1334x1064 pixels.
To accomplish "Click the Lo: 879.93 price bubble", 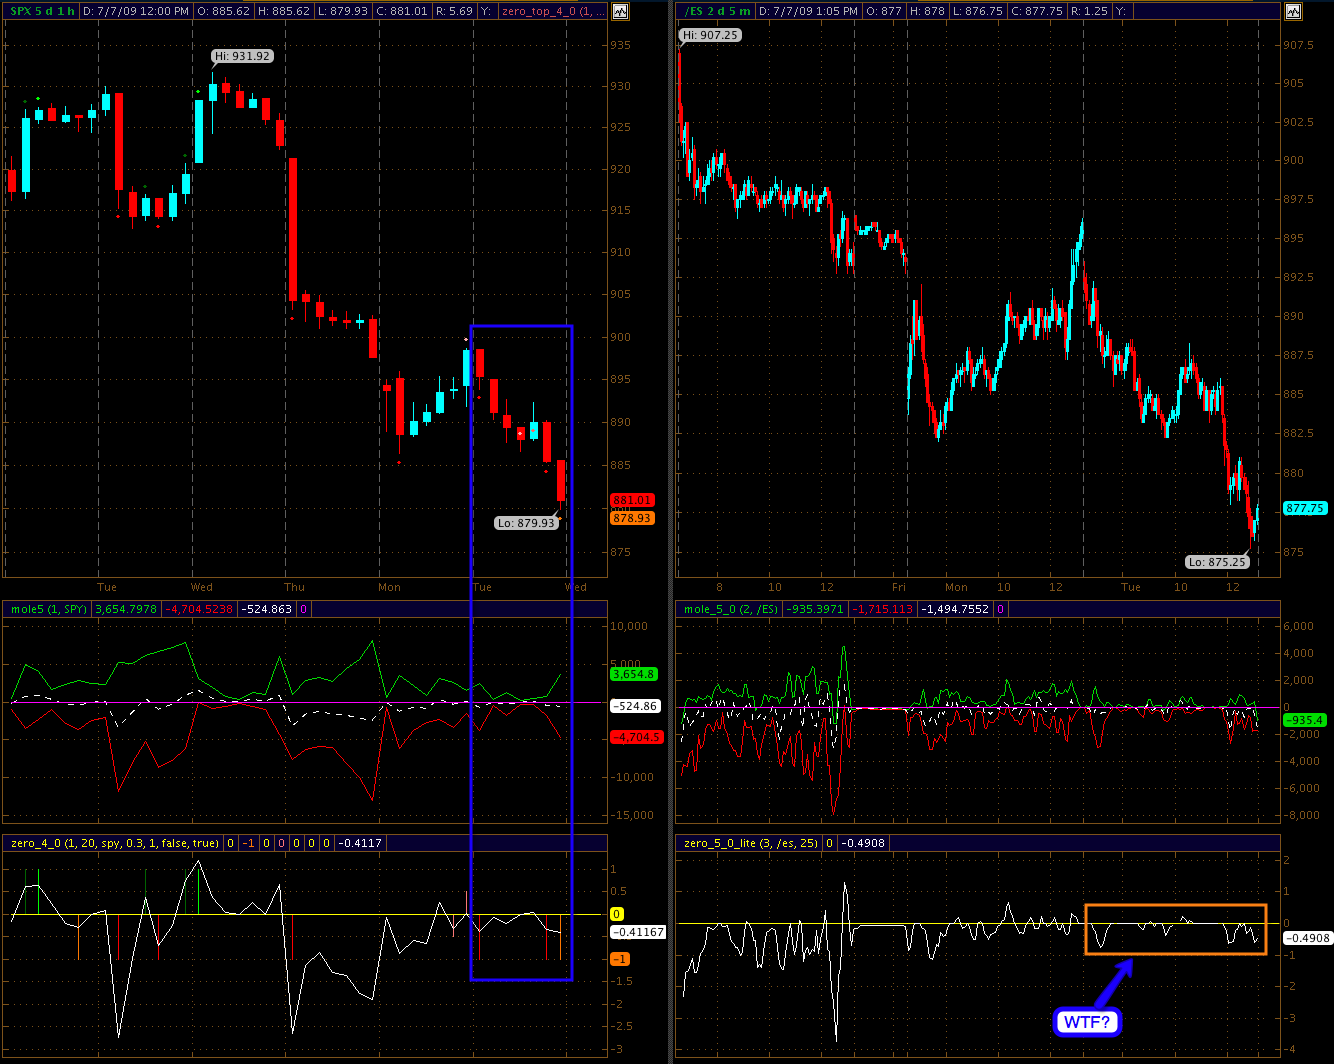I will click(525, 523).
